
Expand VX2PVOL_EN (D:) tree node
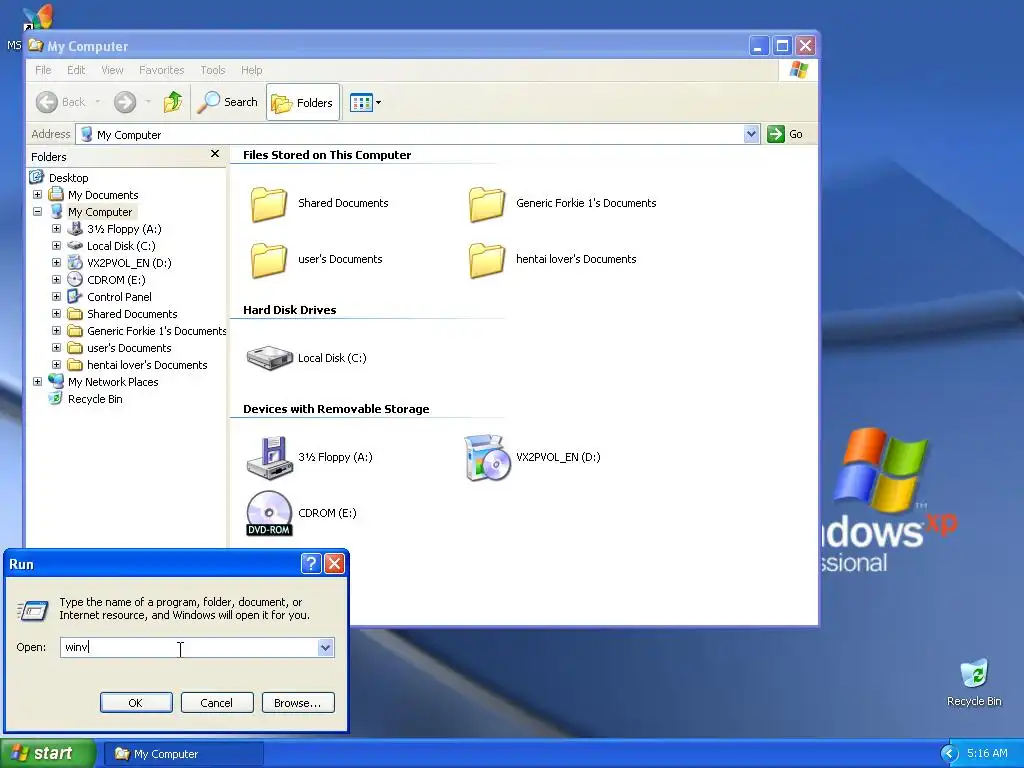click(x=56, y=263)
